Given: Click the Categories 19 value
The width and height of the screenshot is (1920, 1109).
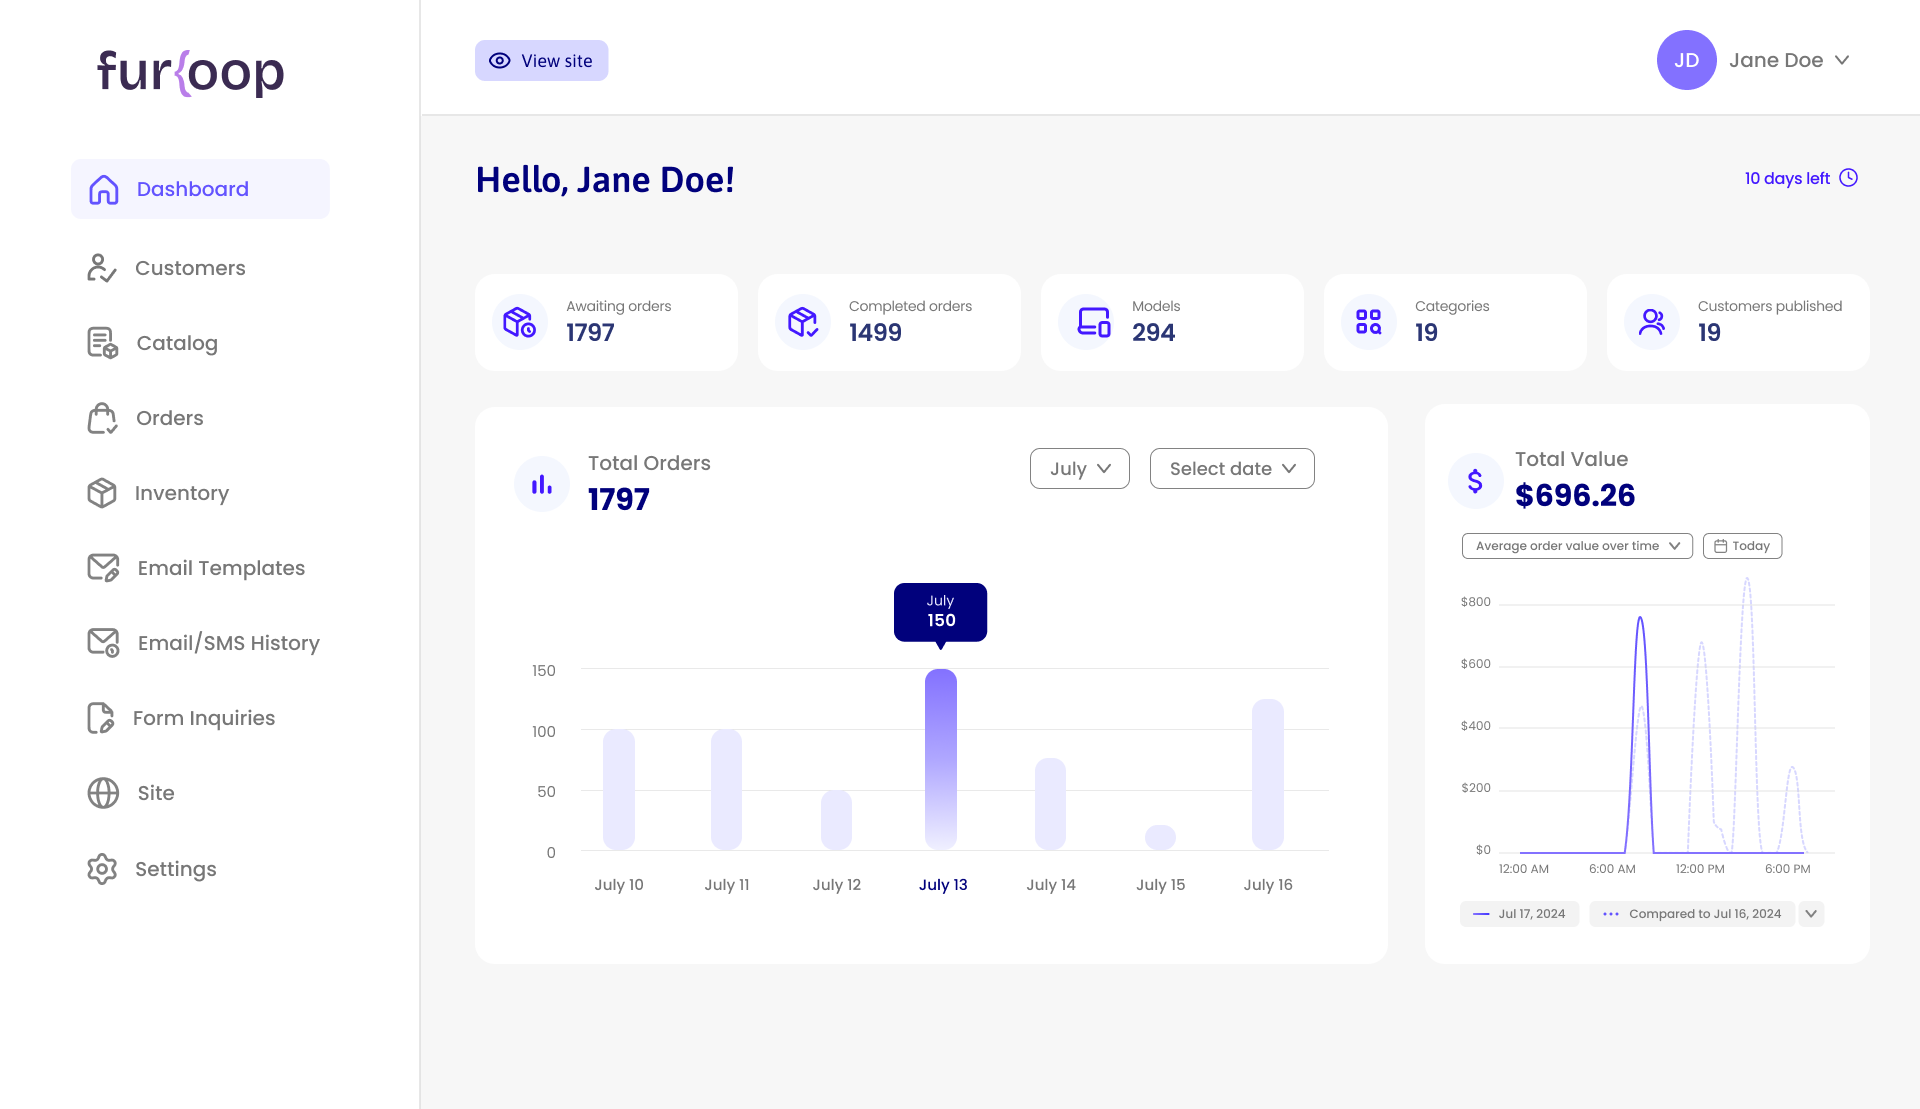Looking at the screenshot, I should (x=1426, y=333).
